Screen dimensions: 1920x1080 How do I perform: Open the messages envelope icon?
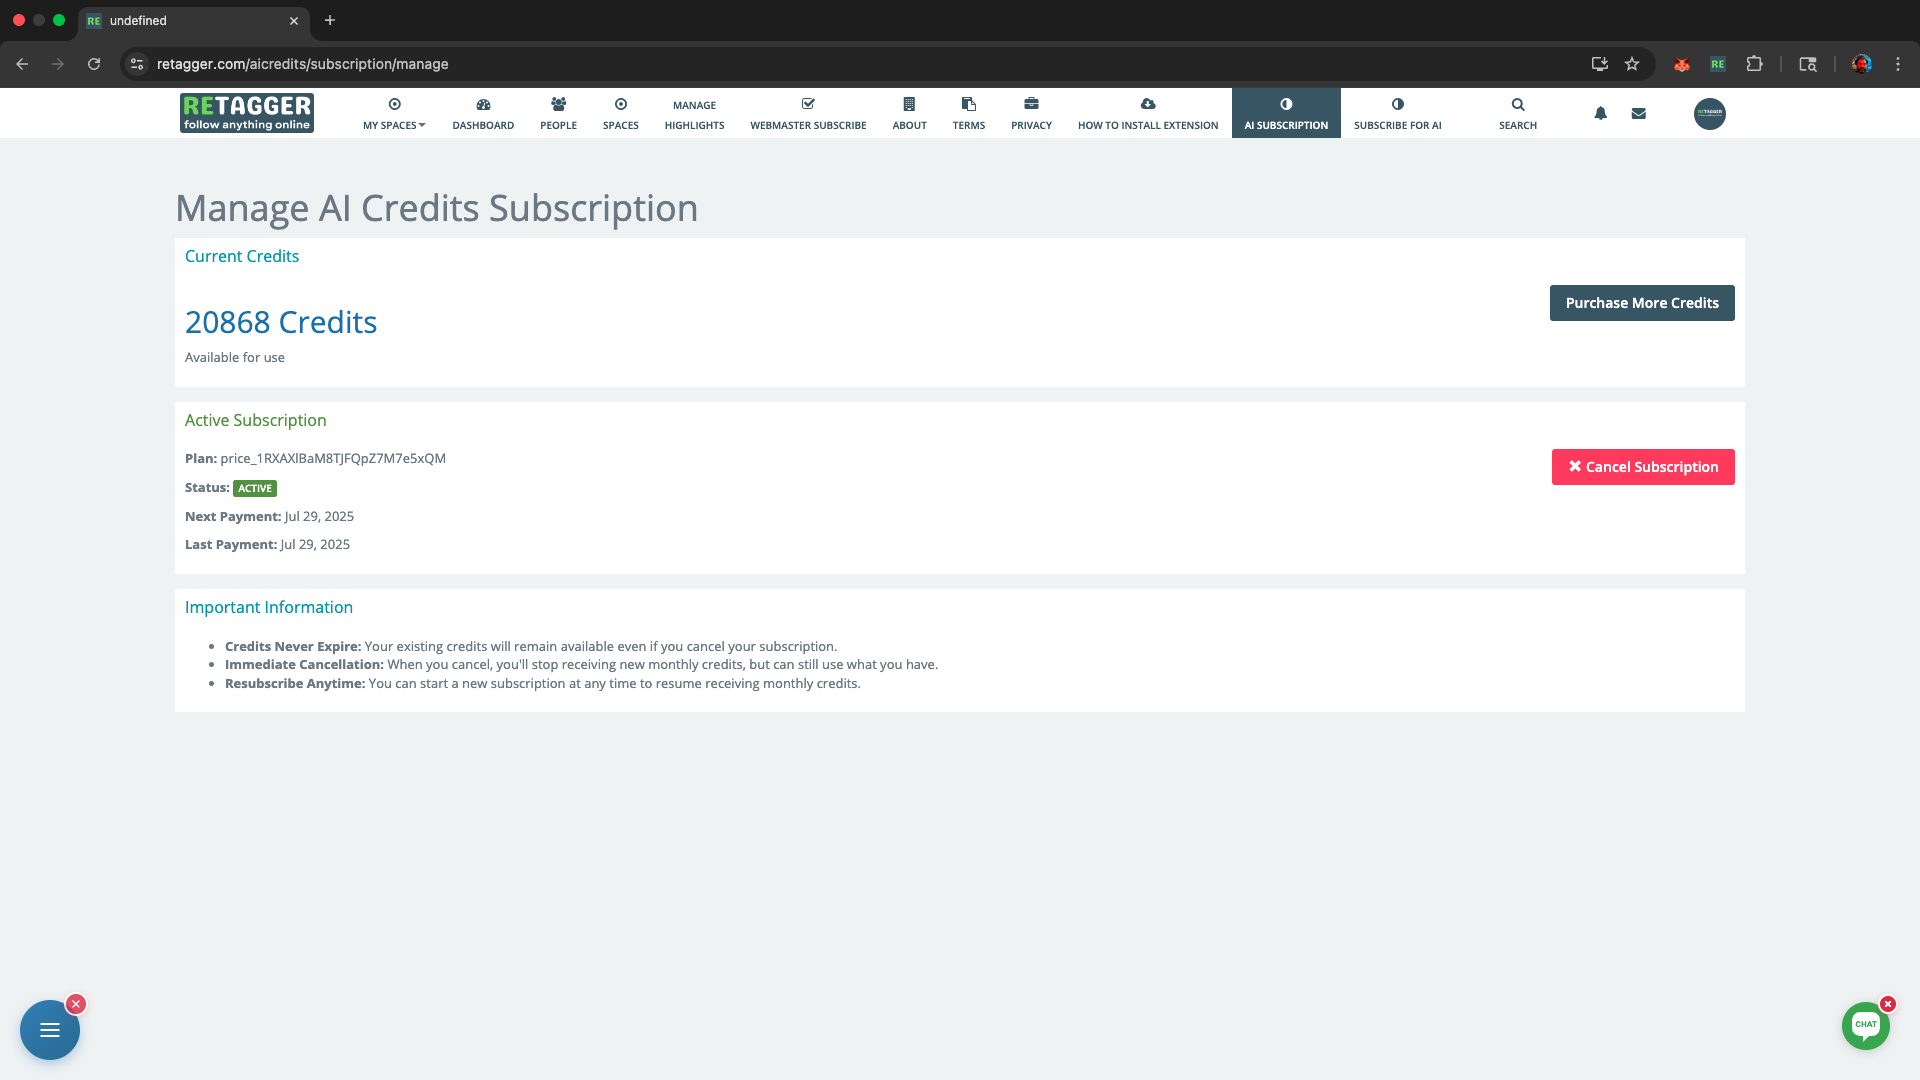point(1638,113)
